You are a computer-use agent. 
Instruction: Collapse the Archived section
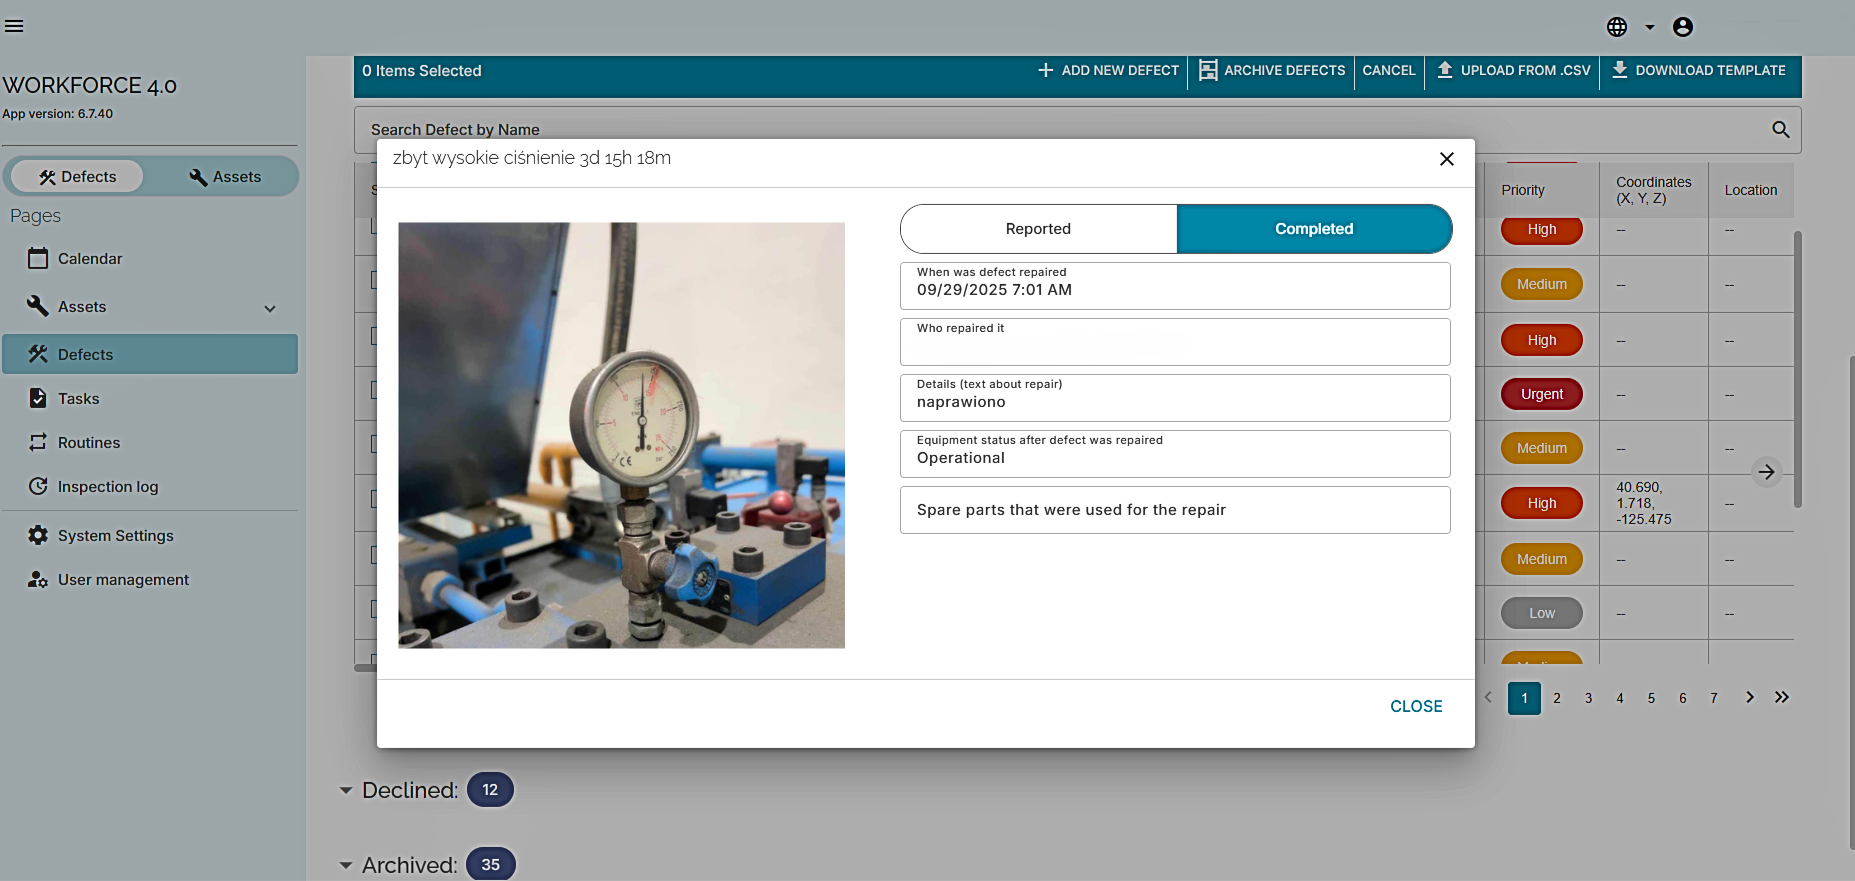pos(346,866)
